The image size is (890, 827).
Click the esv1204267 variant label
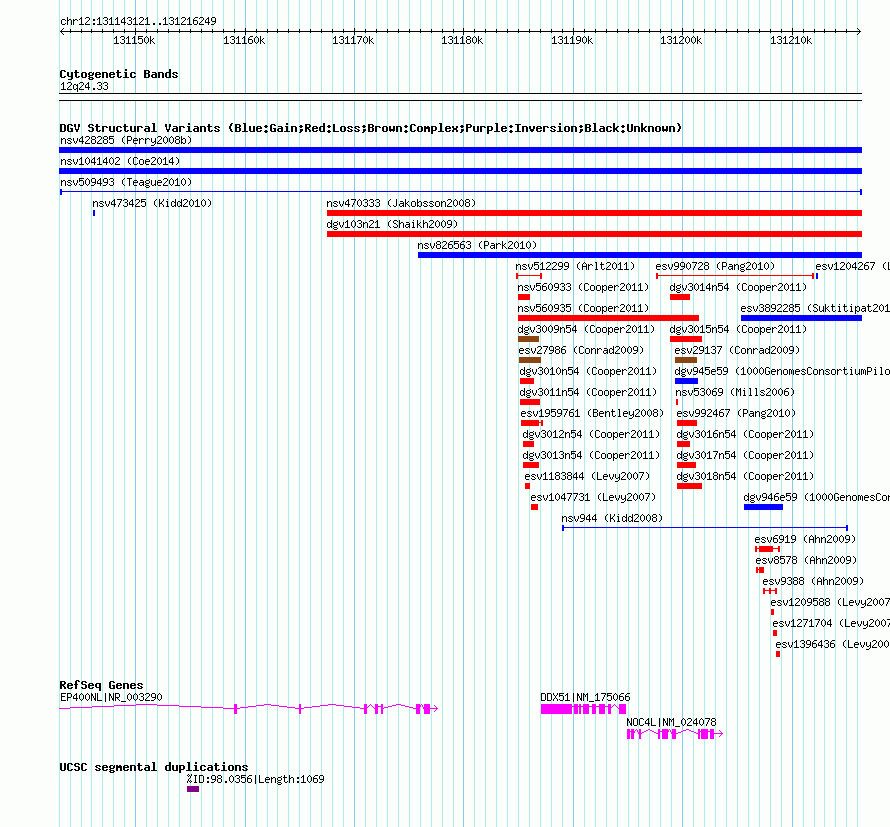(853, 266)
